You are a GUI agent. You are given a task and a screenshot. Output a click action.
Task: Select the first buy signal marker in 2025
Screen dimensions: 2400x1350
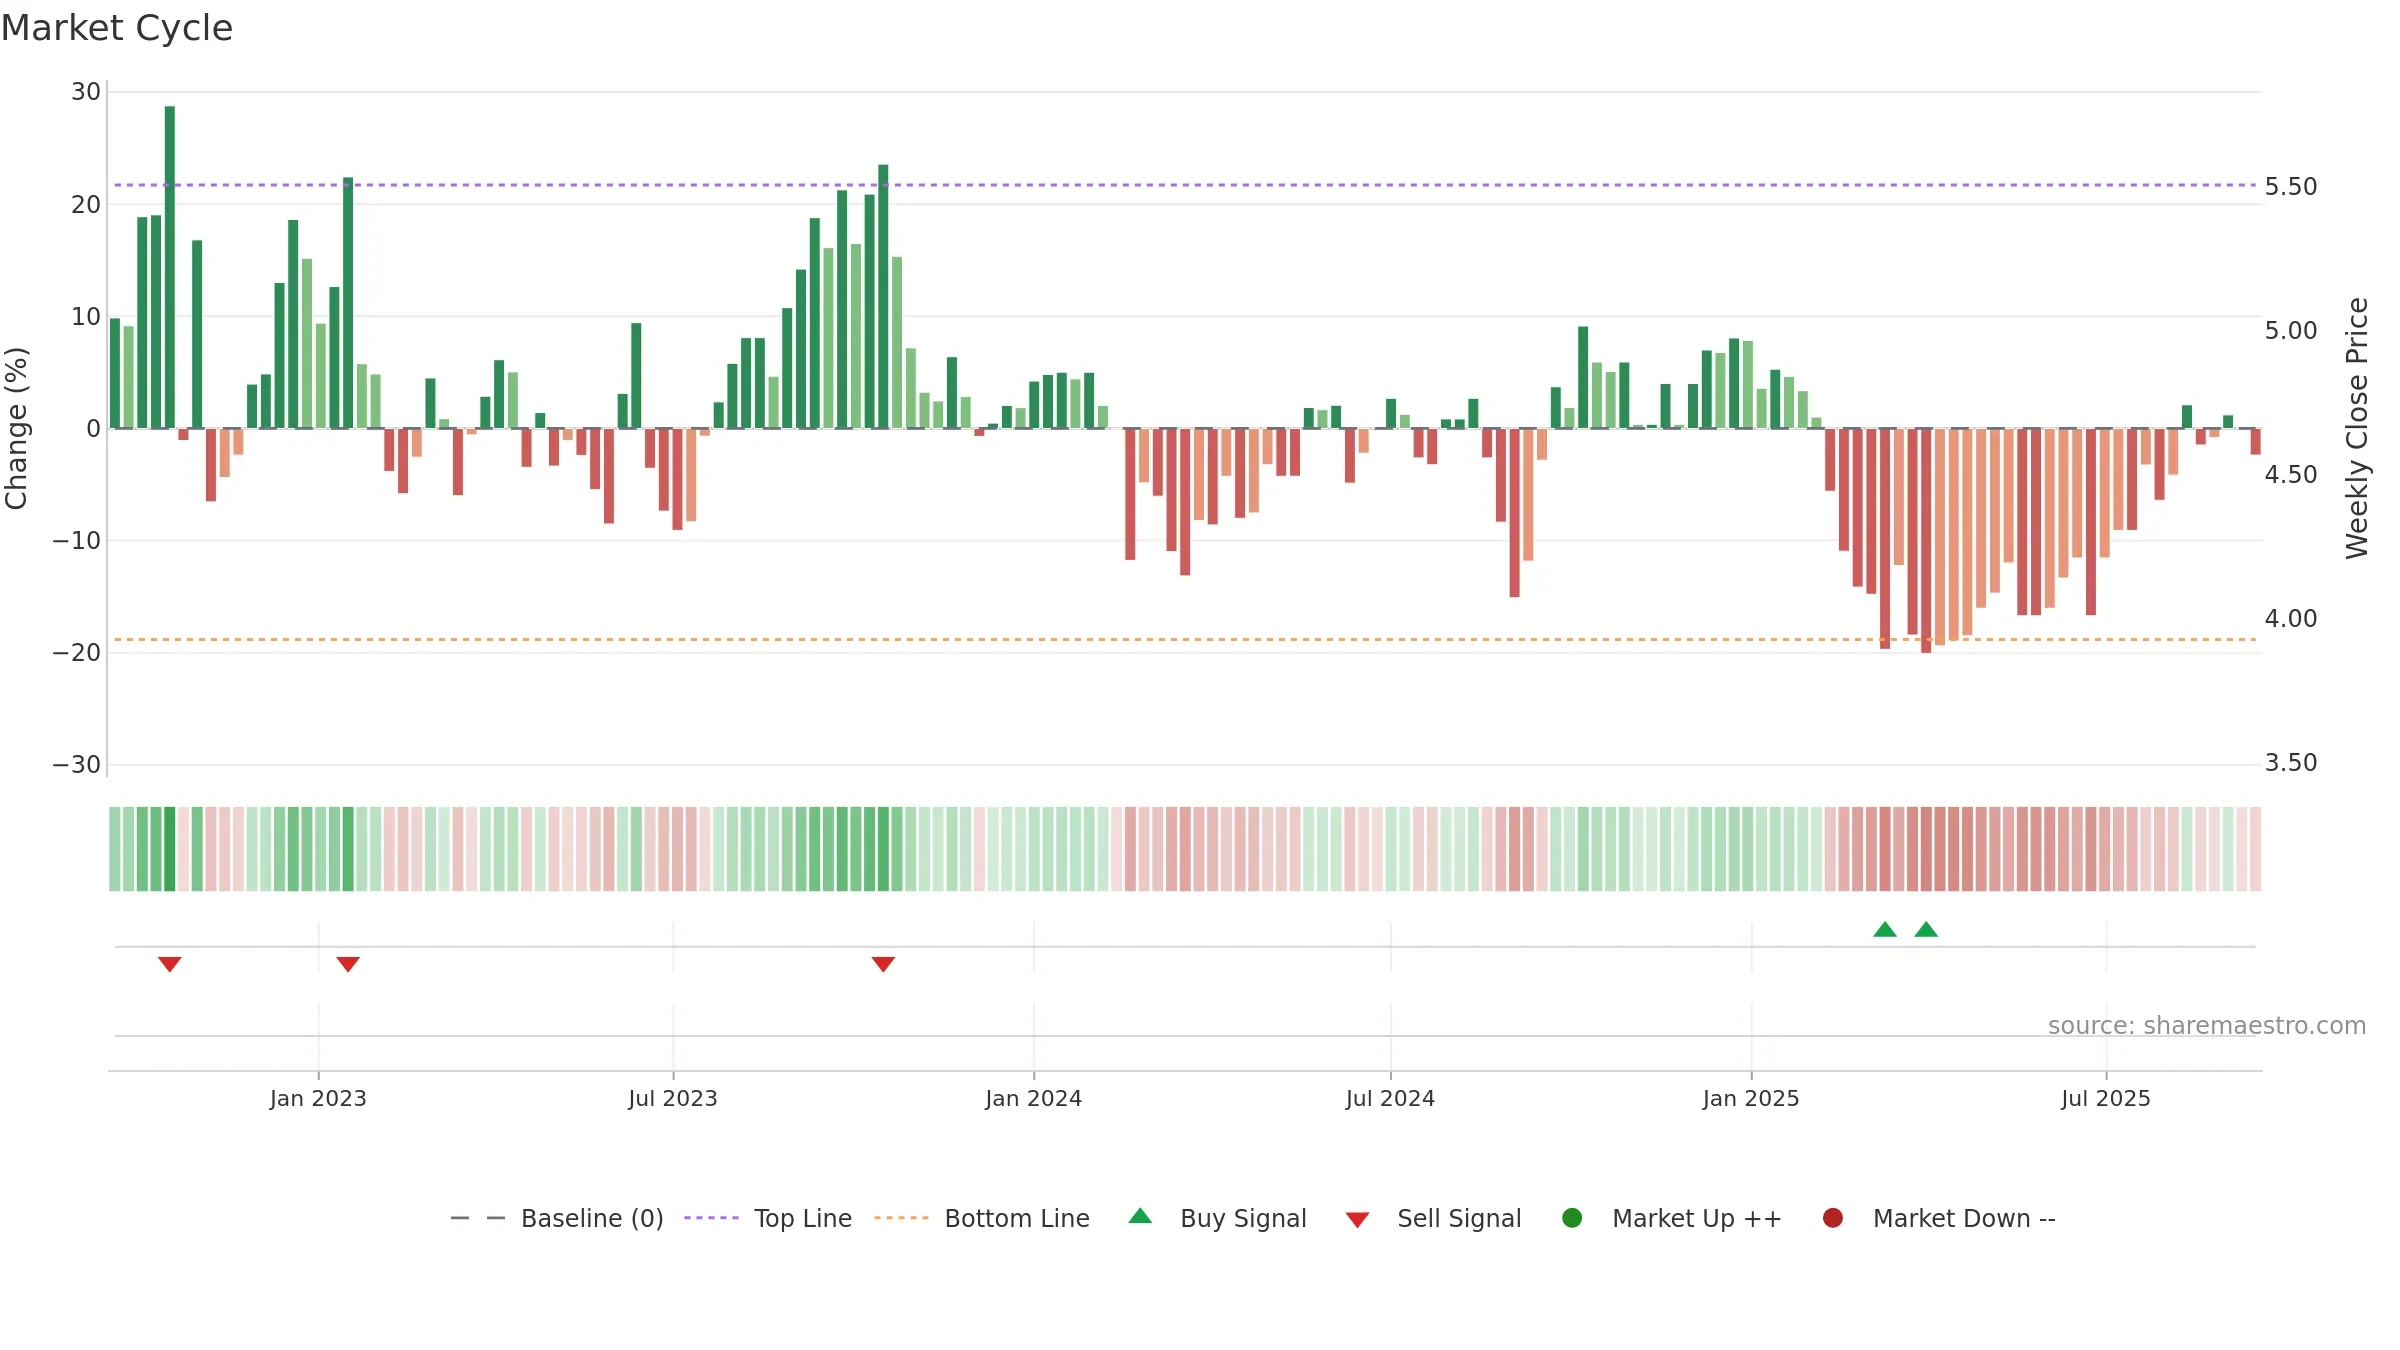tap(1885, 929)
